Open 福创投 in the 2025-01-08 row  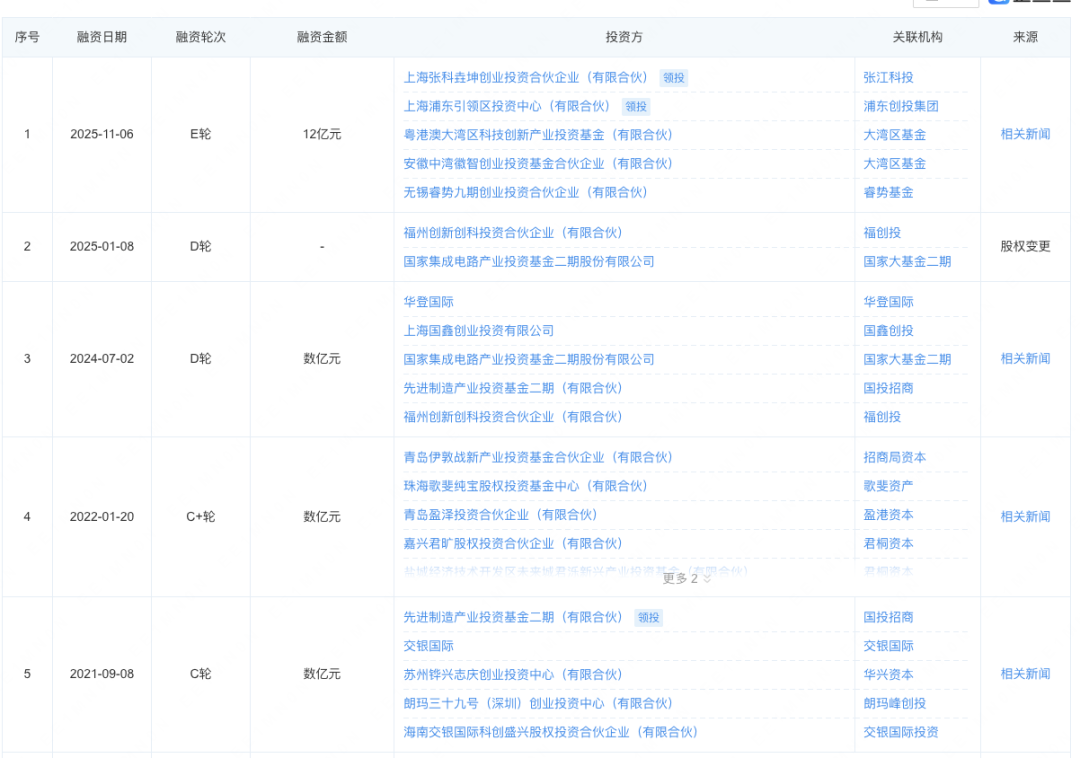(882, 233)
